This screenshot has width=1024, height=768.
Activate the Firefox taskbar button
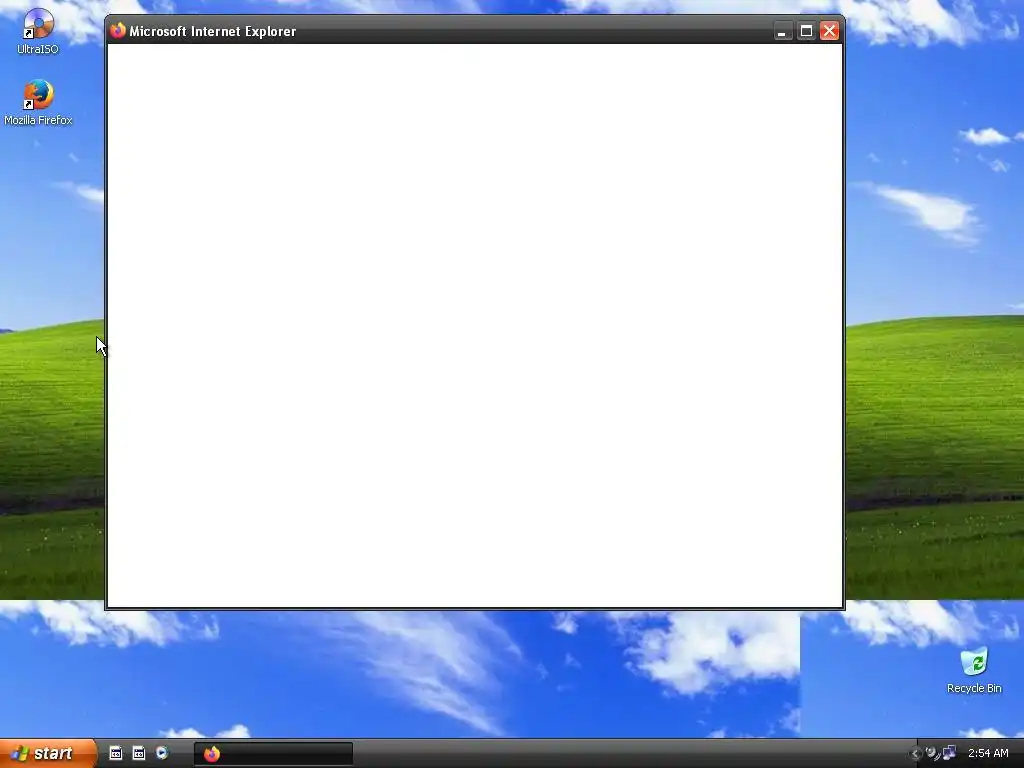coord(273,754)
